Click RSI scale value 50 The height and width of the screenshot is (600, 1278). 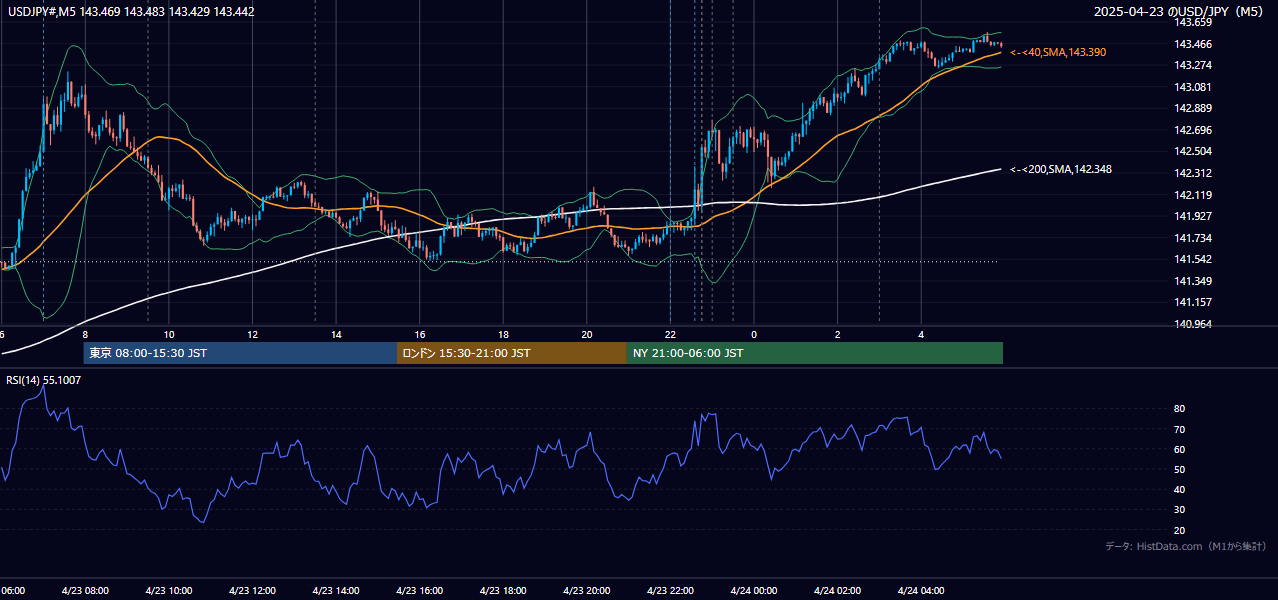[x=1180, y=469]
